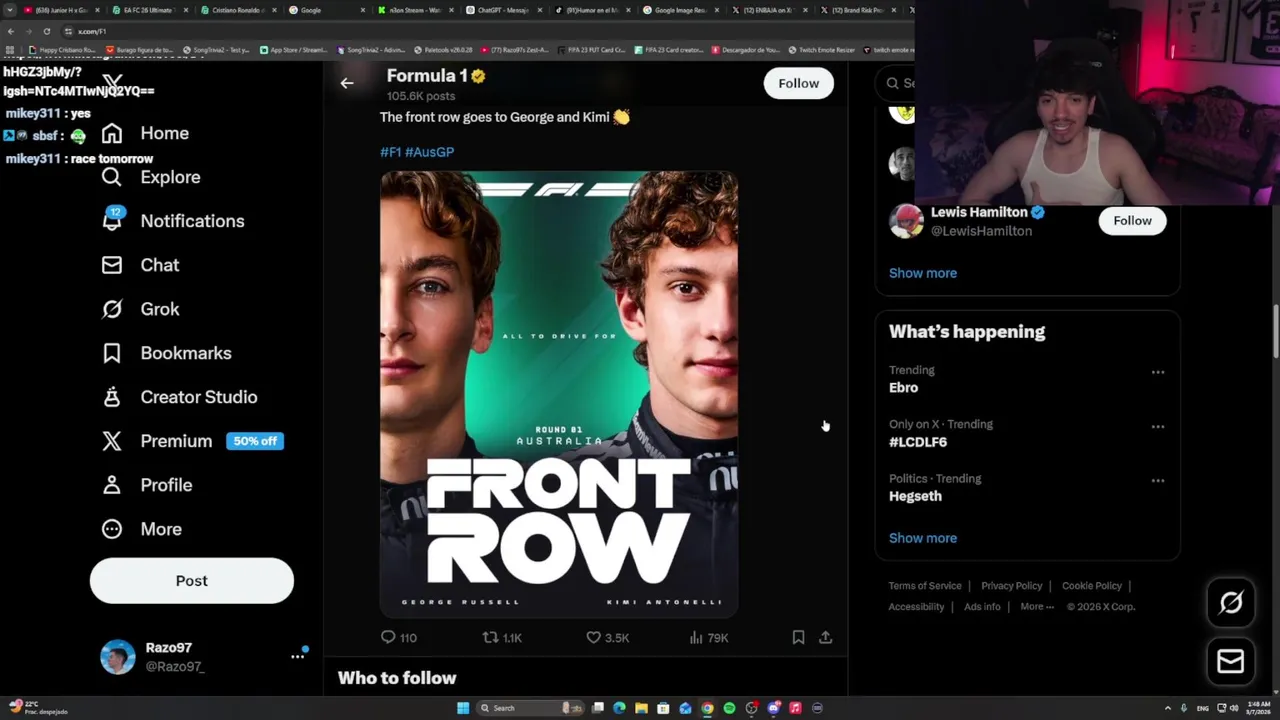Viewport: 1280px width, 720px height.
Task: Open Google Chrome from the taskbar
Action: (x=707, y=708)
